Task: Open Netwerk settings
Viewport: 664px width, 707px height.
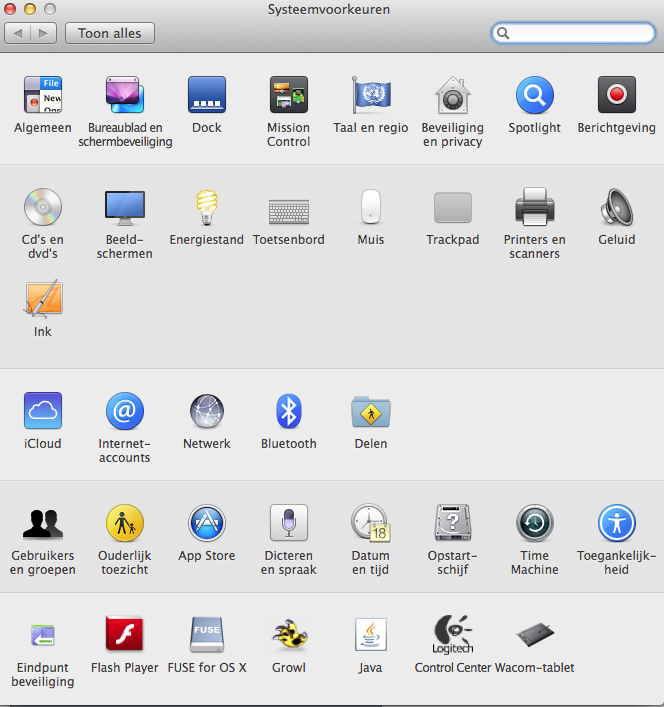Action: click(x=207, y=410)
